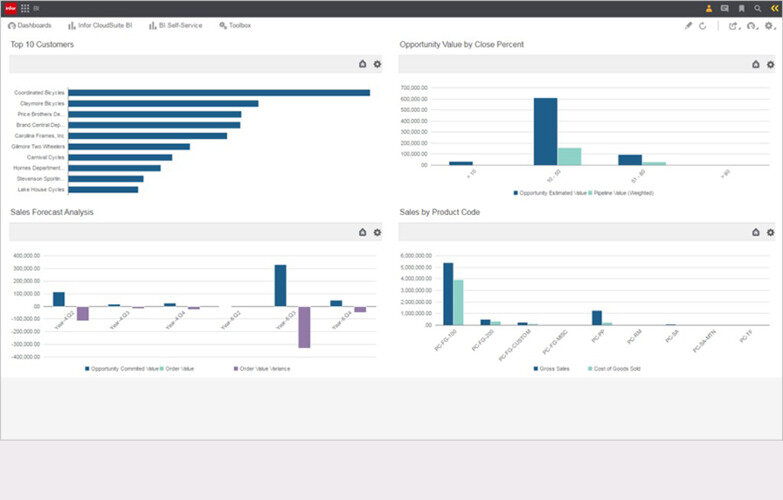Open the dashboard settings gear dropdown

pyautogui.click(x=770, y=25)
